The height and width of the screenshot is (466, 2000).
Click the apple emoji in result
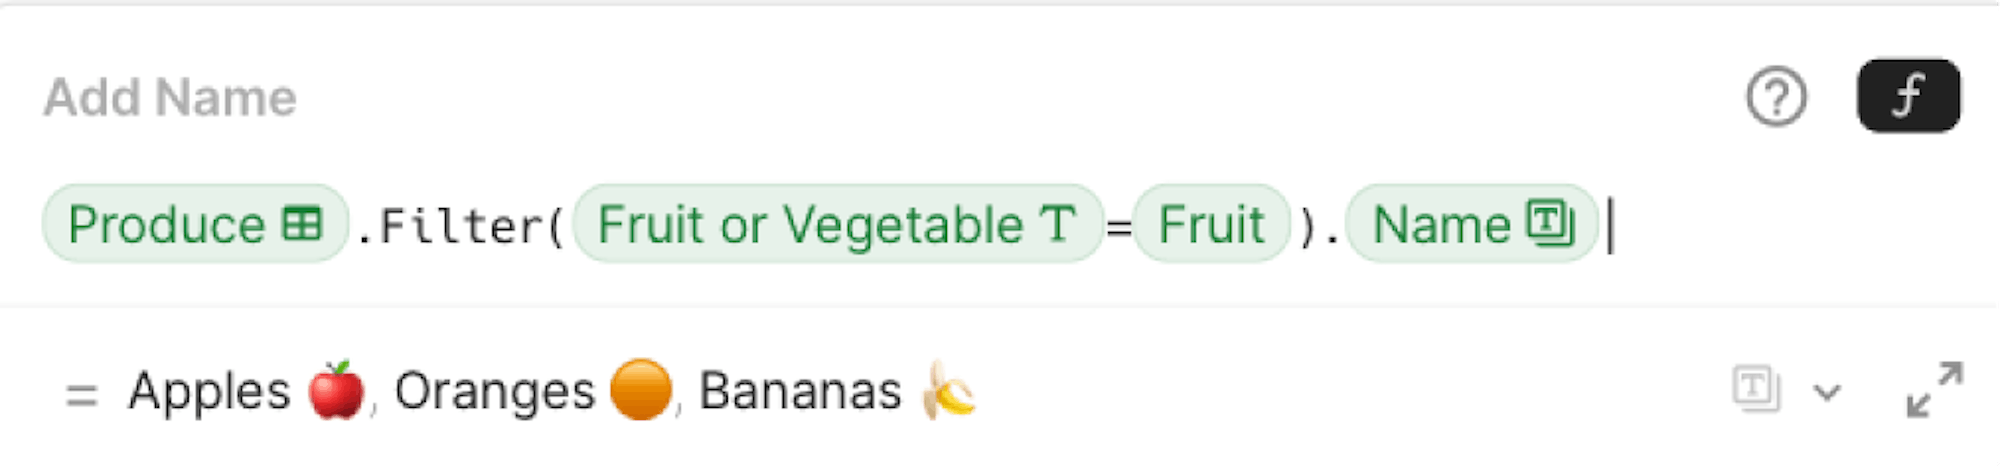[336, 390]
